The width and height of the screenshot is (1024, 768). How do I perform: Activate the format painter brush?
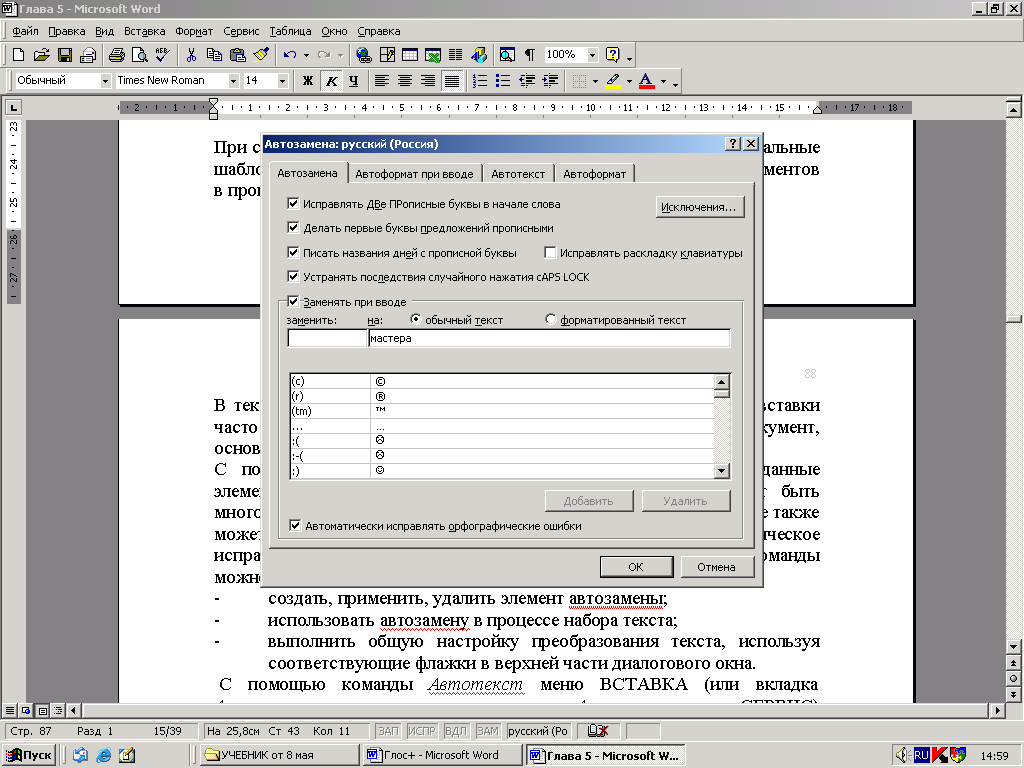click(x=261, y=55)
